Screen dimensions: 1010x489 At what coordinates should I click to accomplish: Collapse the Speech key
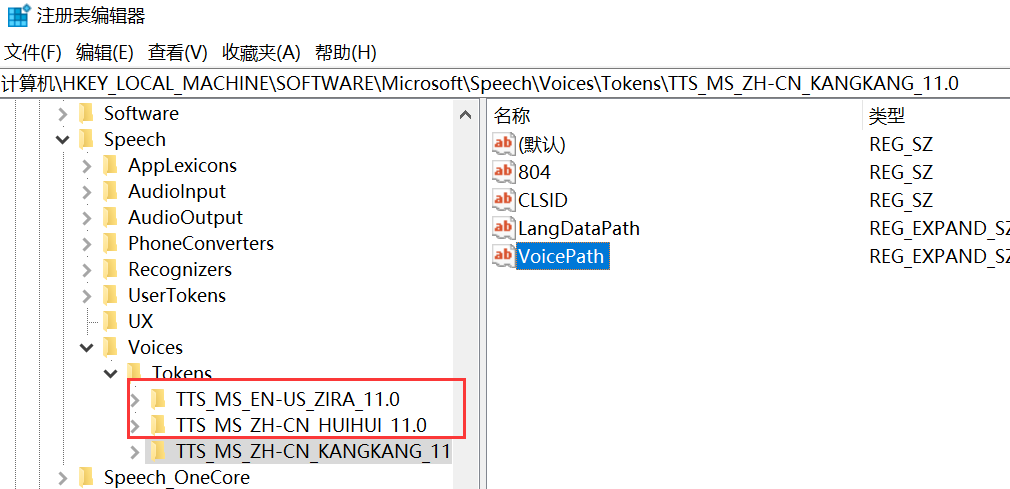[x=62, y=140]
